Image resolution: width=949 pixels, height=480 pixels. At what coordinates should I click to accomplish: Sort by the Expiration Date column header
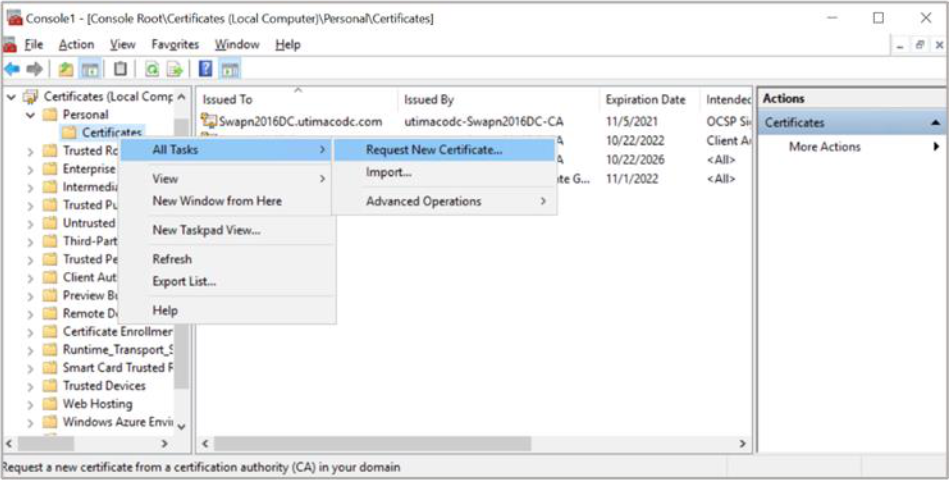[645, 100]
